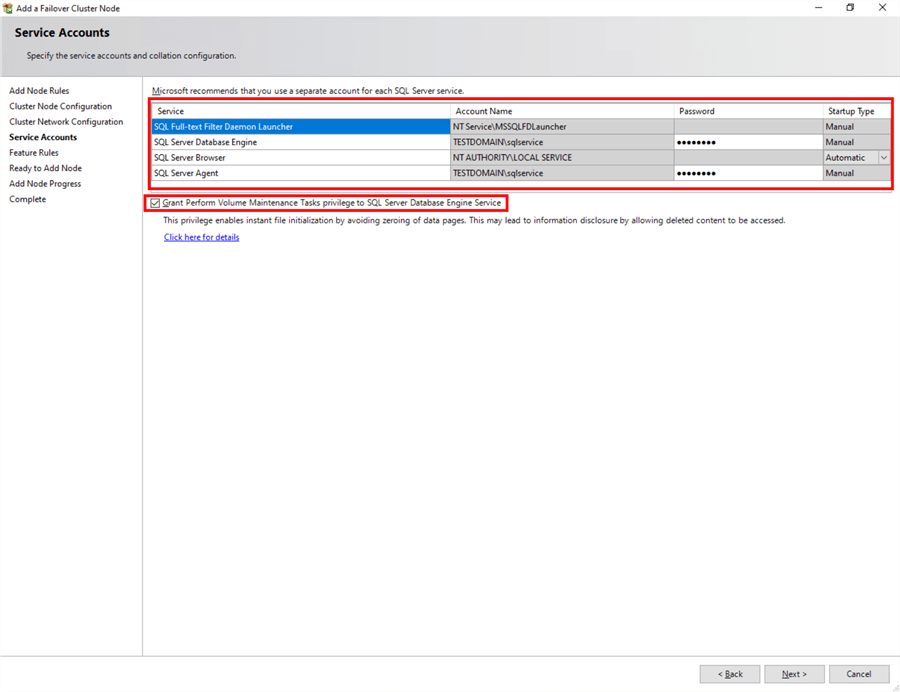900x692 pixels.
Task: Open the 'Click here for details' link
Action: point(201,237)
